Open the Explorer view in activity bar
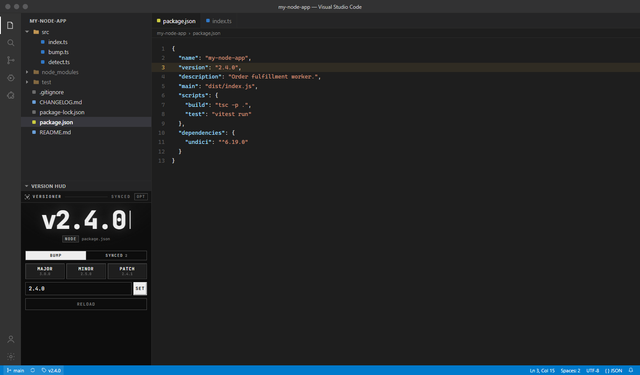This screenshot has height=375, width=640. click(x=10, y=25)
